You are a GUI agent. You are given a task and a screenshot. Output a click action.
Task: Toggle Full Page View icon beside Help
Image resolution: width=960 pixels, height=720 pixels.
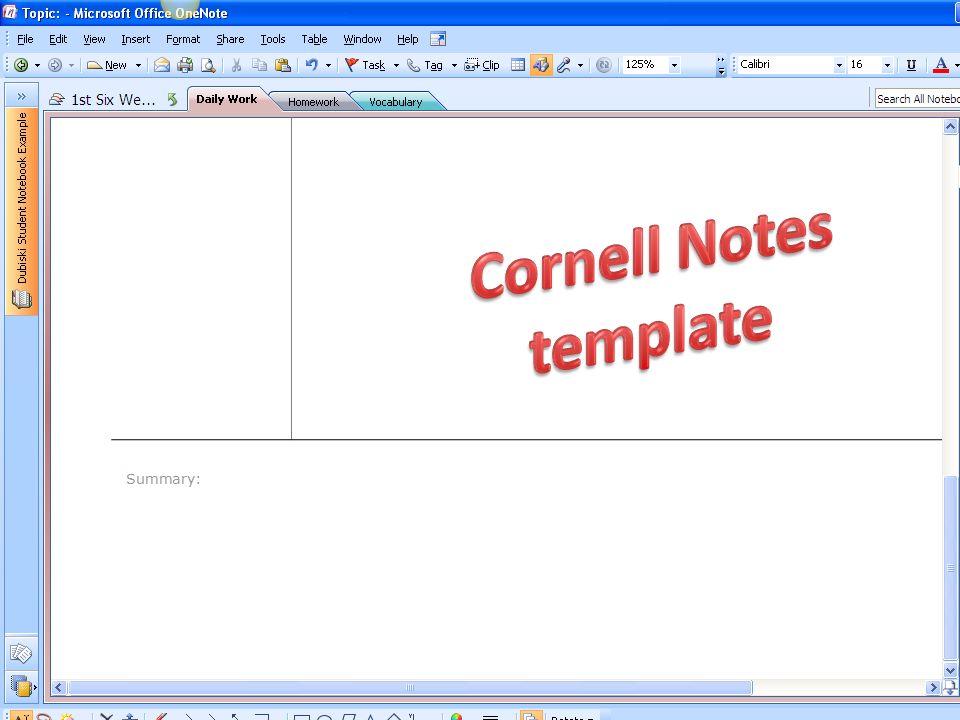pyautogui.click(x=438, y=39)
